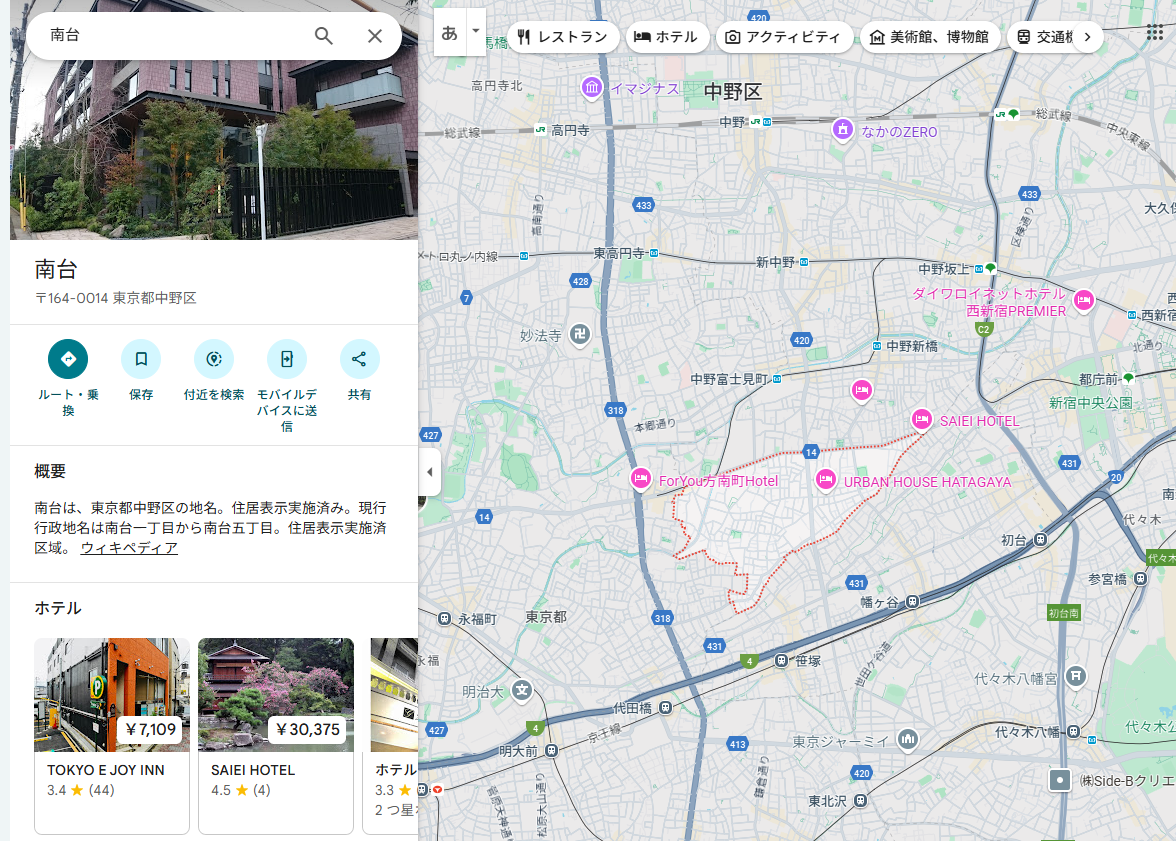1176x841 pixels.
Task: Select the (株)Side-Bクリエ marker
Action: pos(1059,780)
